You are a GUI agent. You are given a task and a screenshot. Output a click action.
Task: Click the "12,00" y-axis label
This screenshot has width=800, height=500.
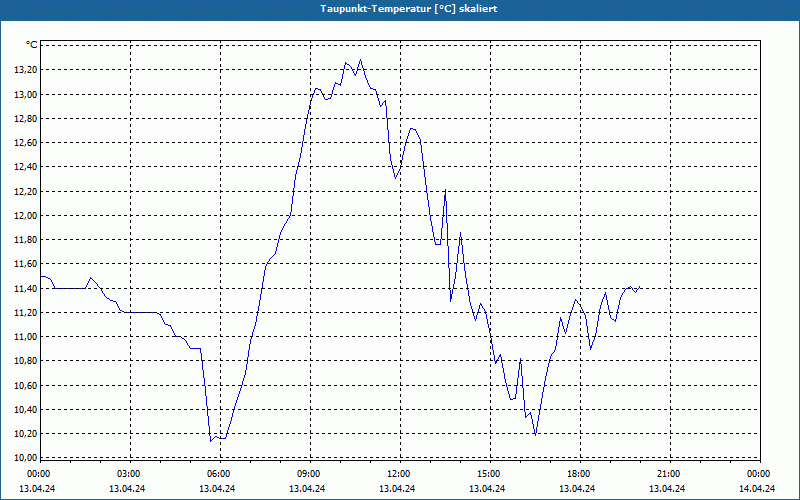(24, 215)
